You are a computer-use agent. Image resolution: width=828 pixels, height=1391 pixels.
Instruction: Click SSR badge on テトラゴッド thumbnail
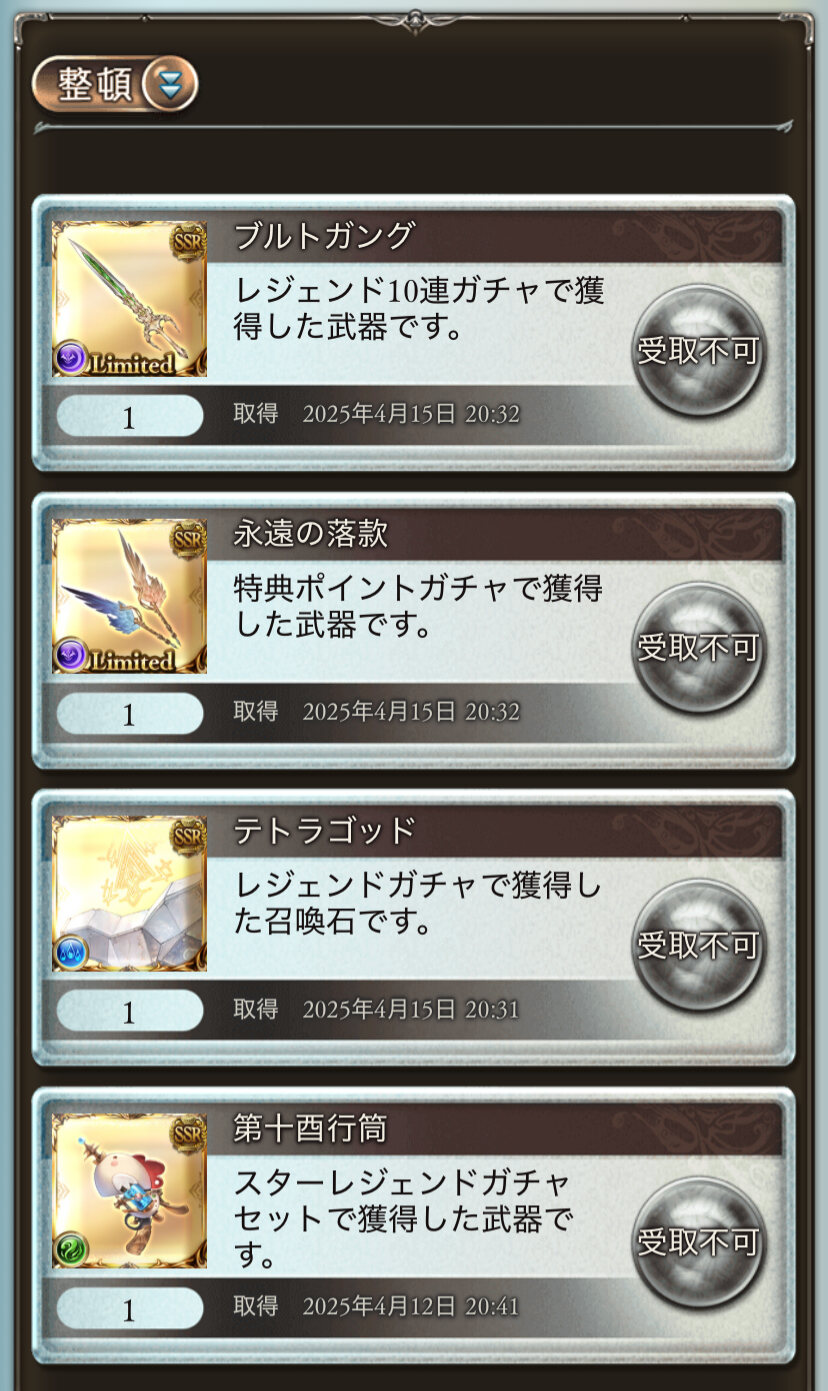click(187, 834)
